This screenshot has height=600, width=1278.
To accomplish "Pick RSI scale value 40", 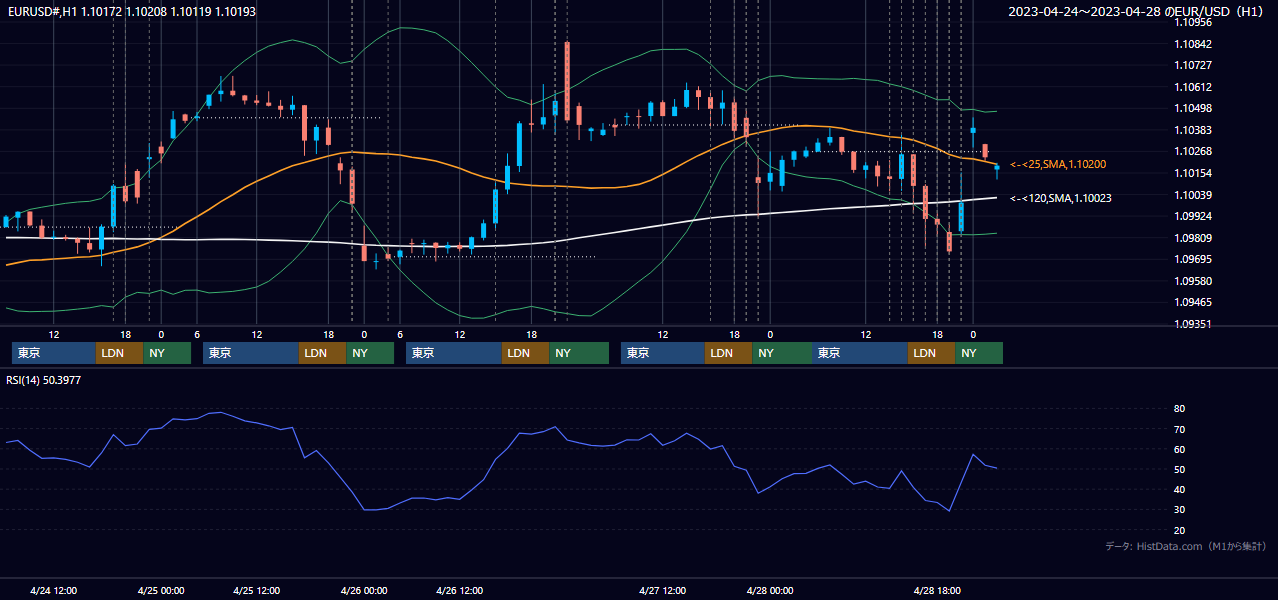I will click(1180, 489).
